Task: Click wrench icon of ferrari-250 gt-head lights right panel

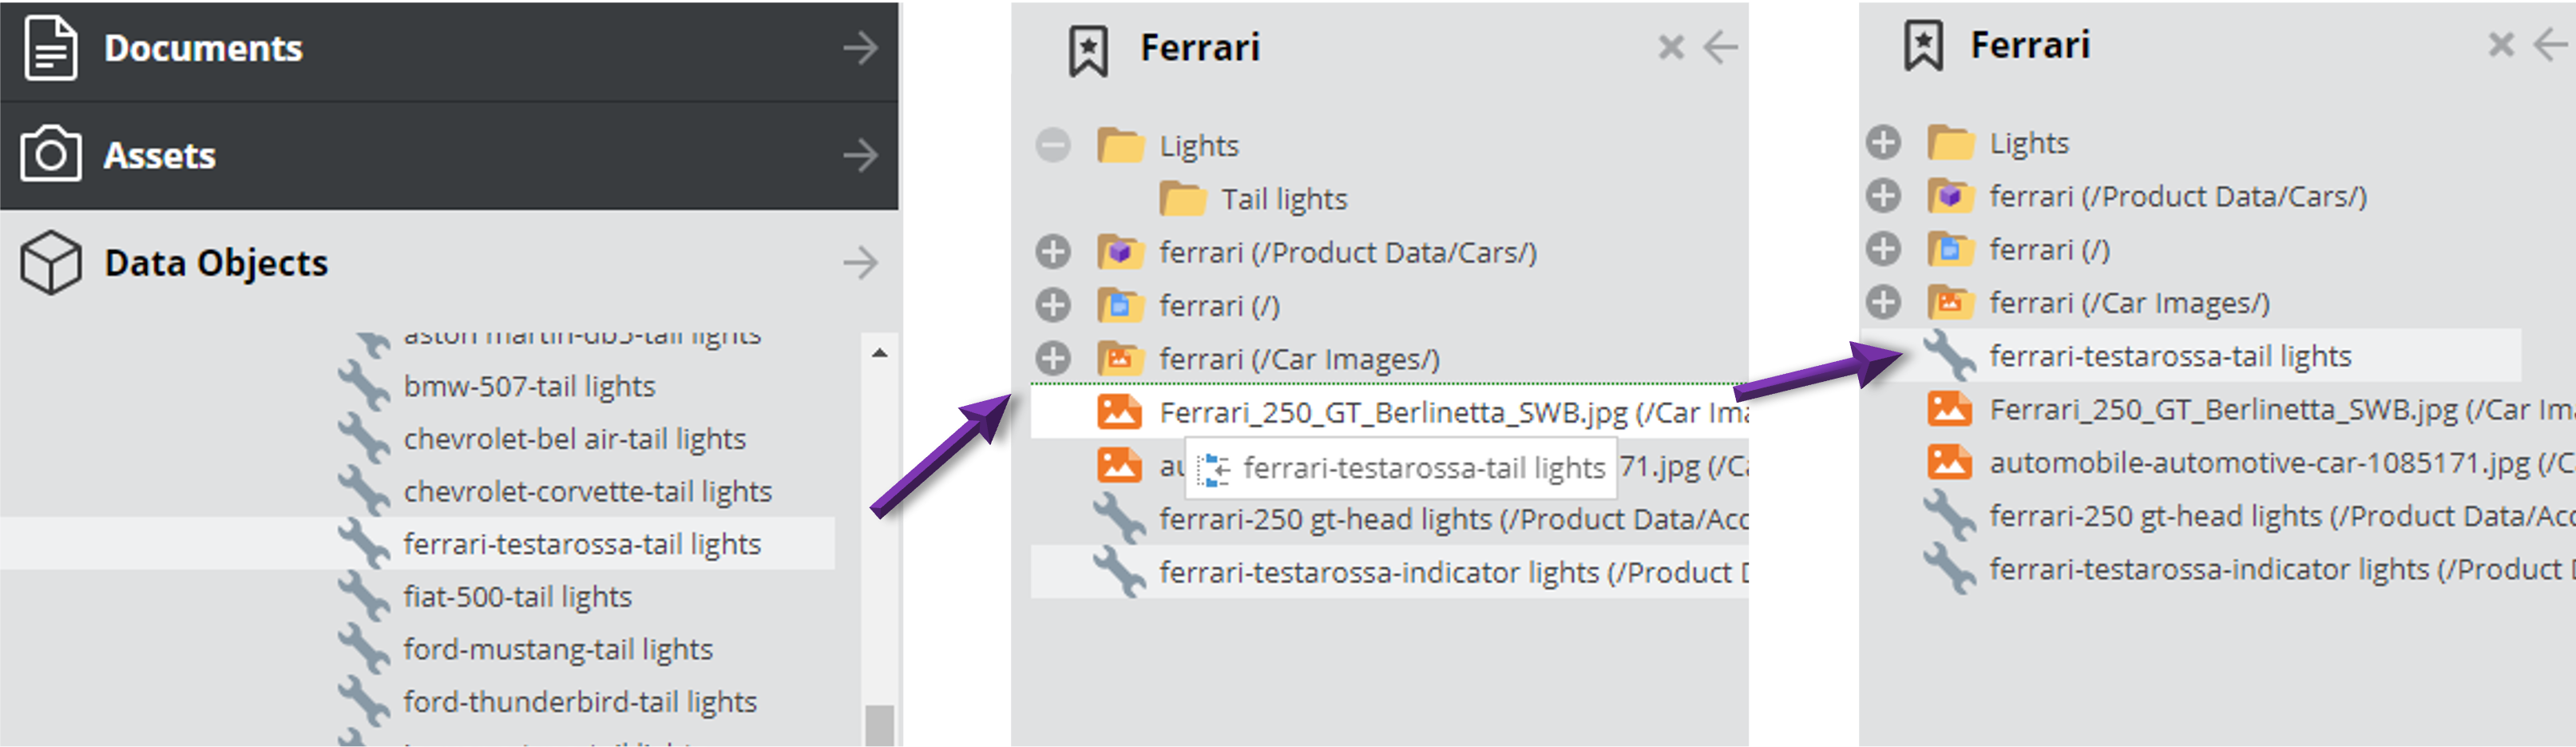Action: [1950, 516]
